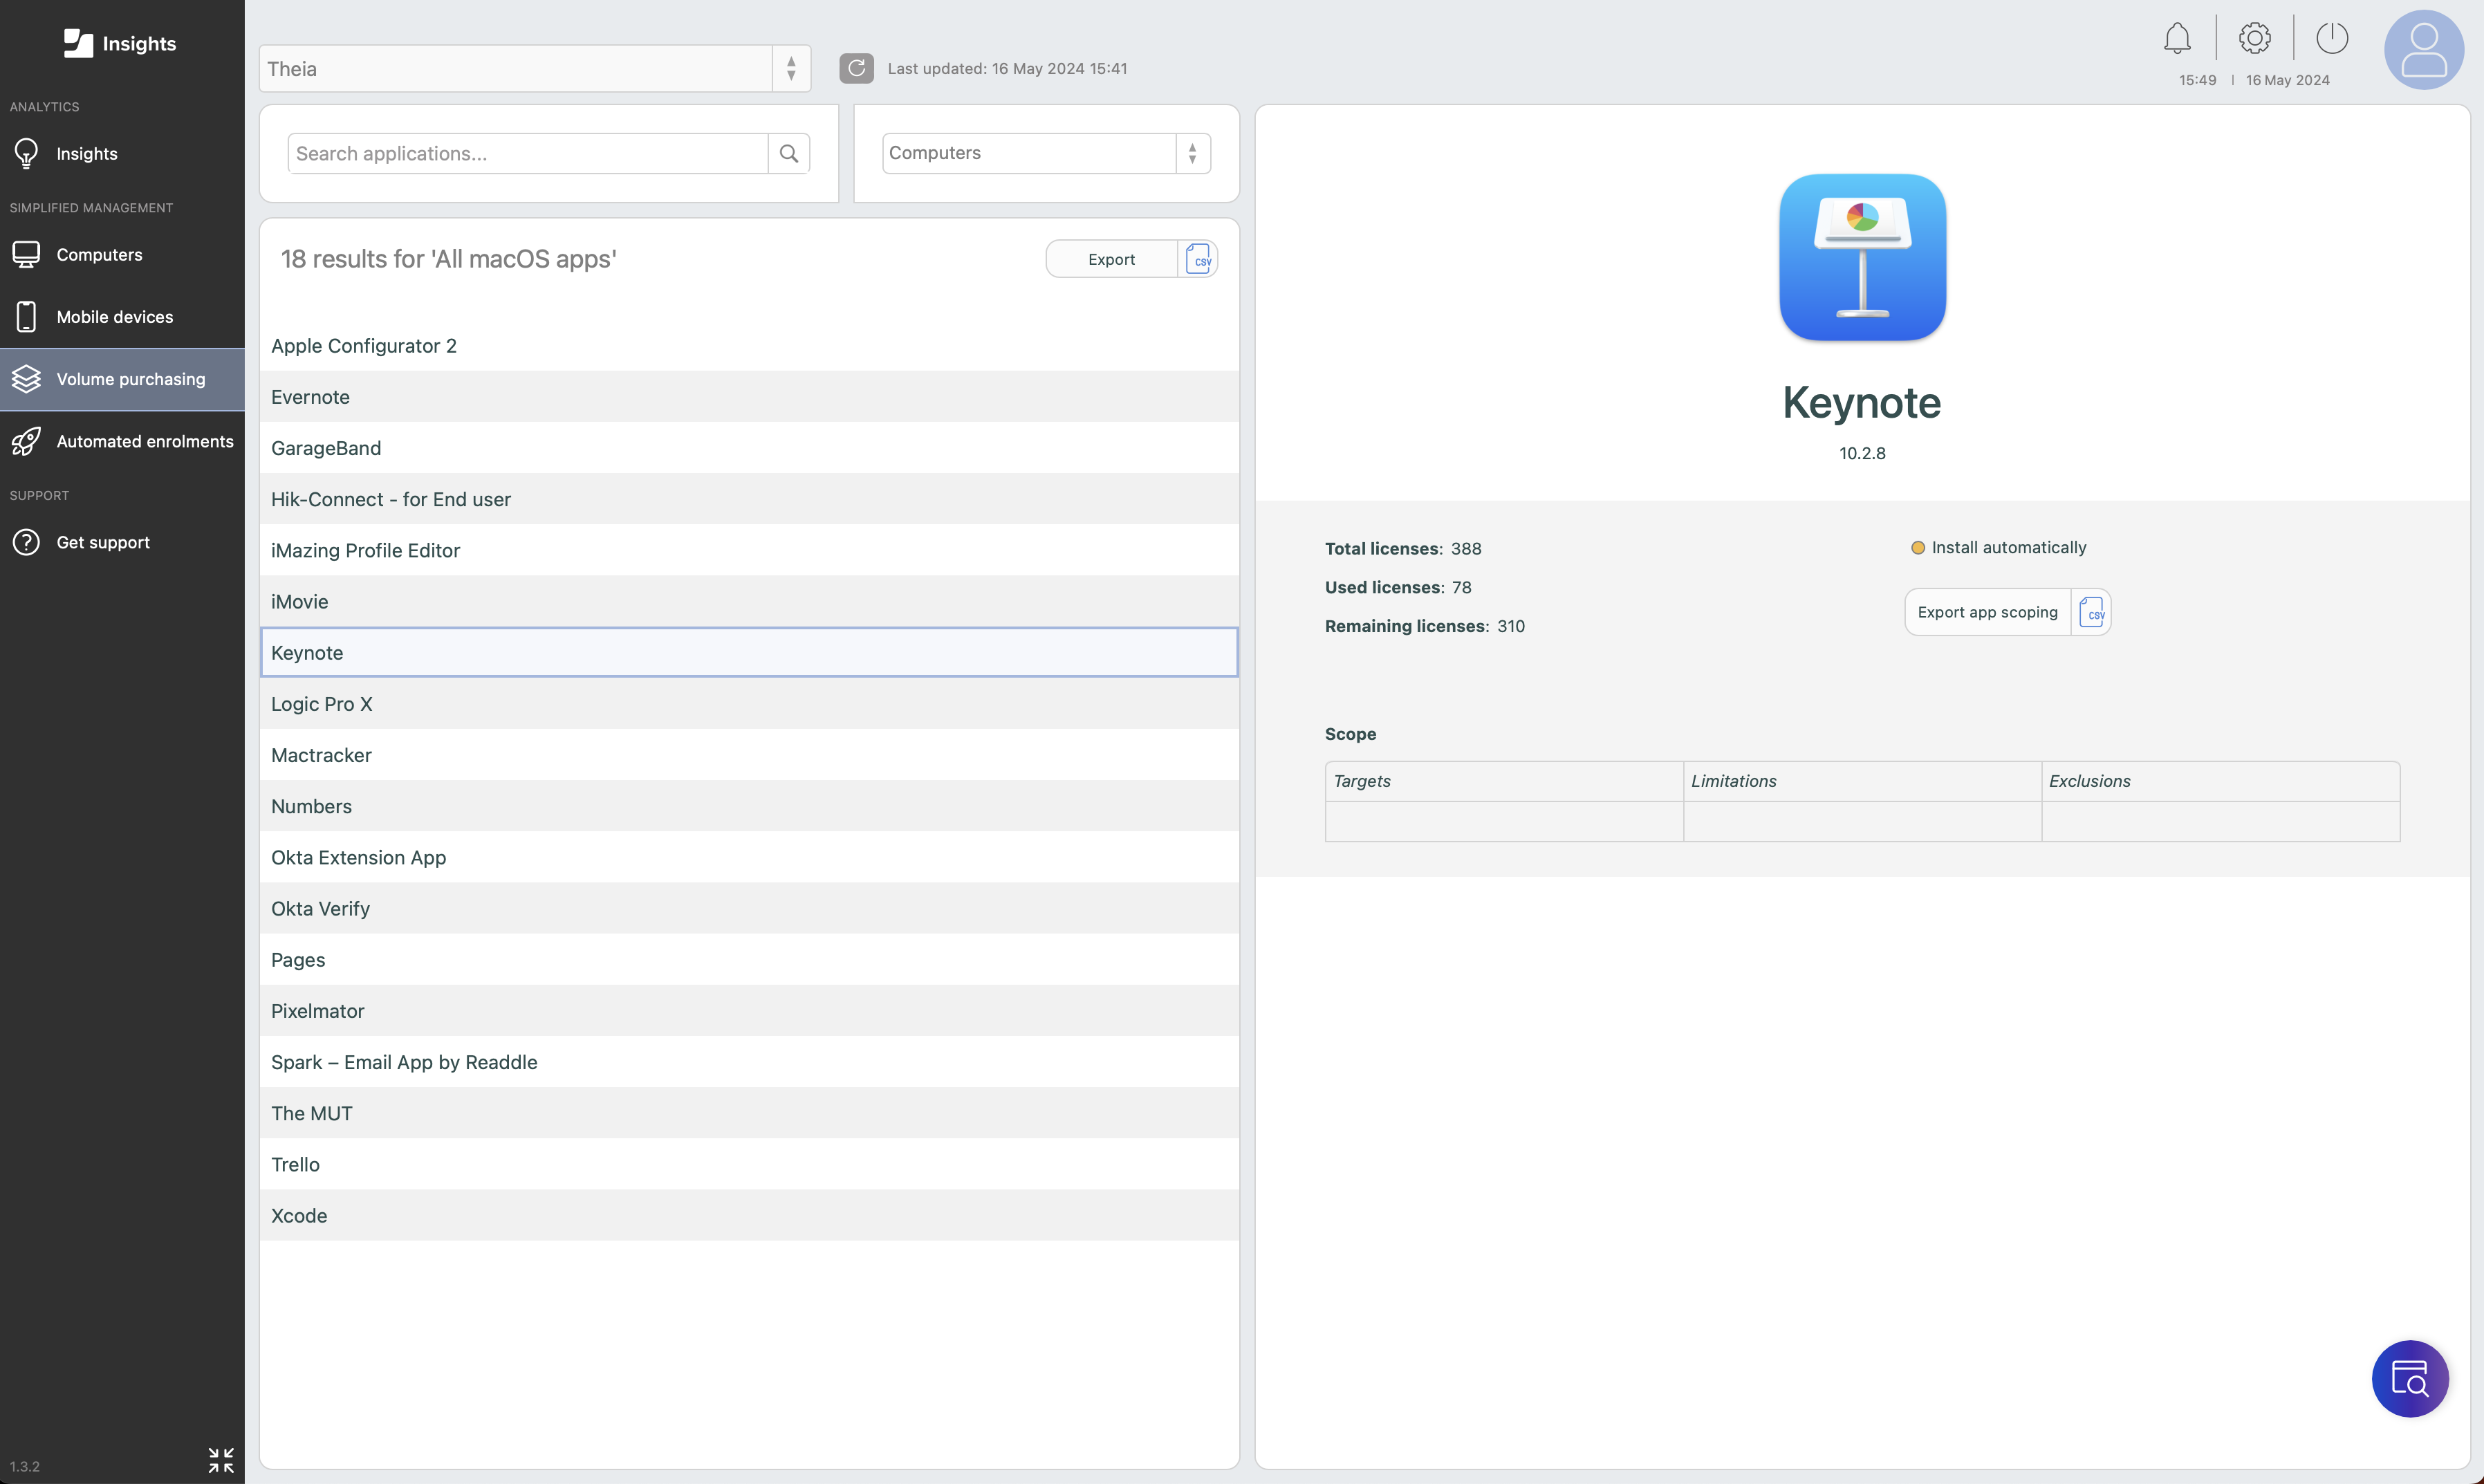The height and width of the screenshot is (1484, 2484).
Task: Click Keynote version 10.2.8 text
Action: coord(1862,453)
